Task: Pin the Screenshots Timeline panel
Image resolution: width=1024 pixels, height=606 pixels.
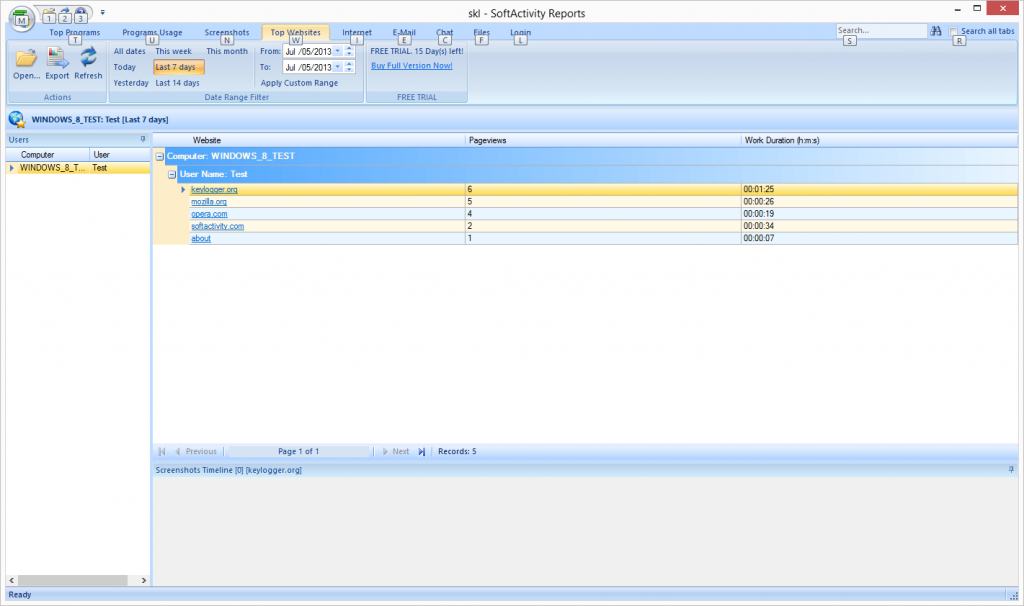Action: 1011,469
